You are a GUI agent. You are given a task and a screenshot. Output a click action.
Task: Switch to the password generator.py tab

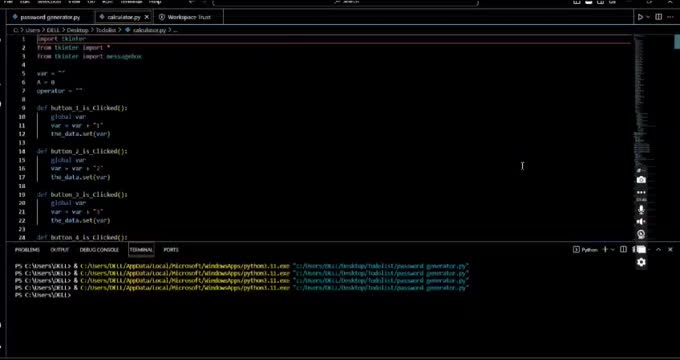(47, 17)
